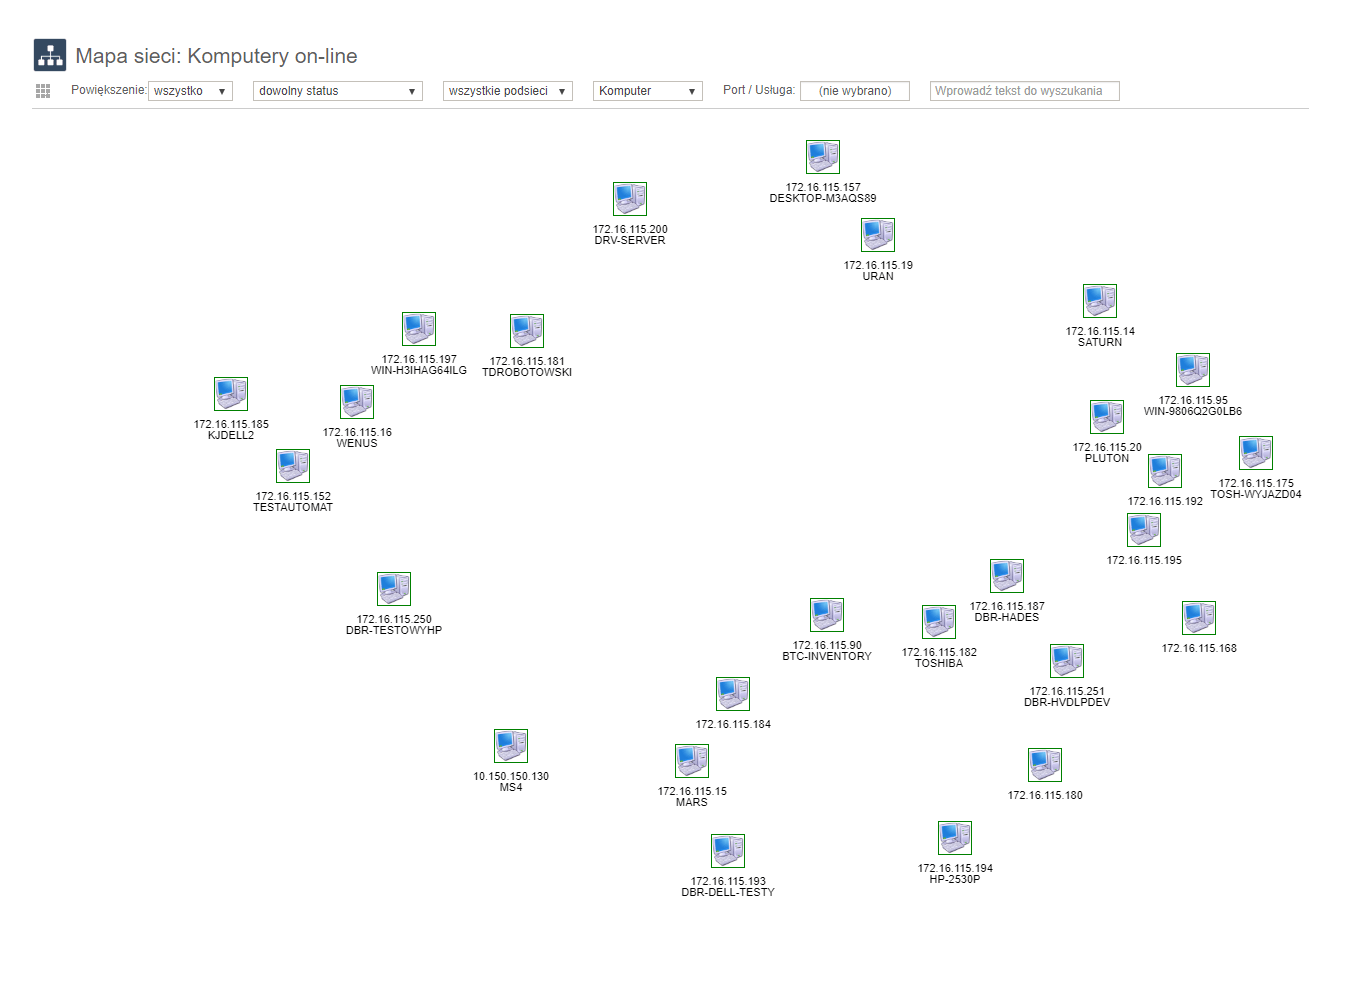The width and height of the screenshot is (1348, 994).
Task: Open the Powiększenie zoom dropdown
Action: point(190,91)
